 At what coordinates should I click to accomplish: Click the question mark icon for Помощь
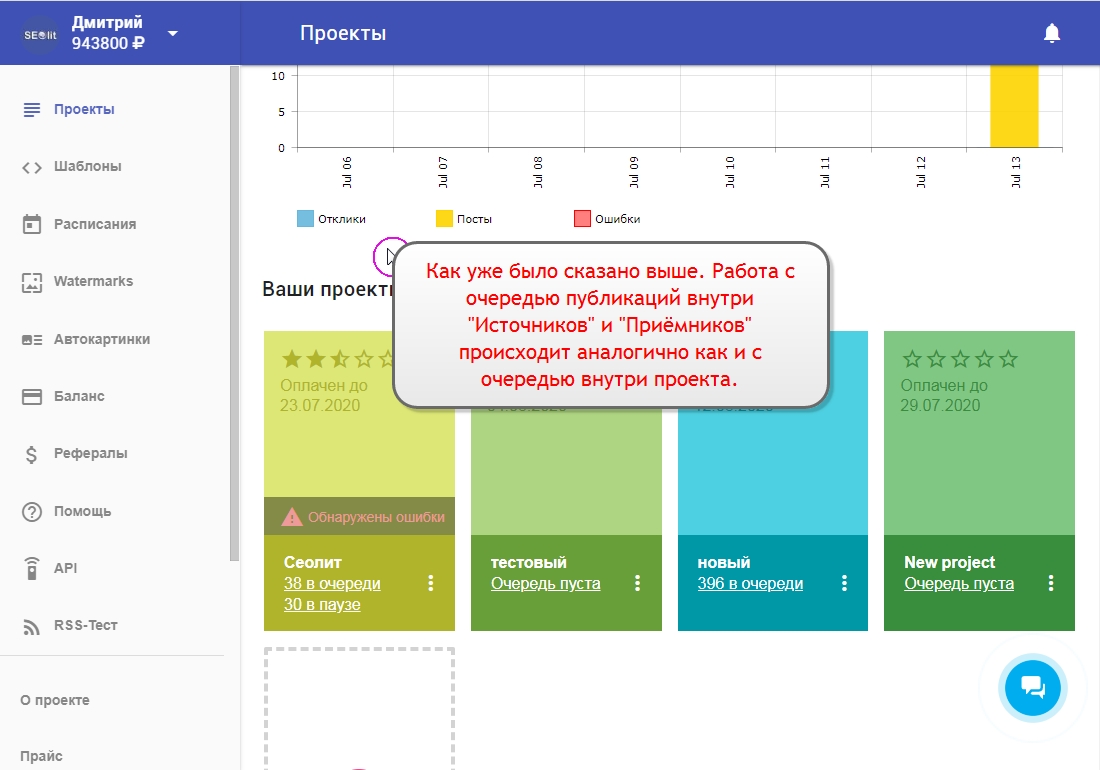tap(32, 512)
